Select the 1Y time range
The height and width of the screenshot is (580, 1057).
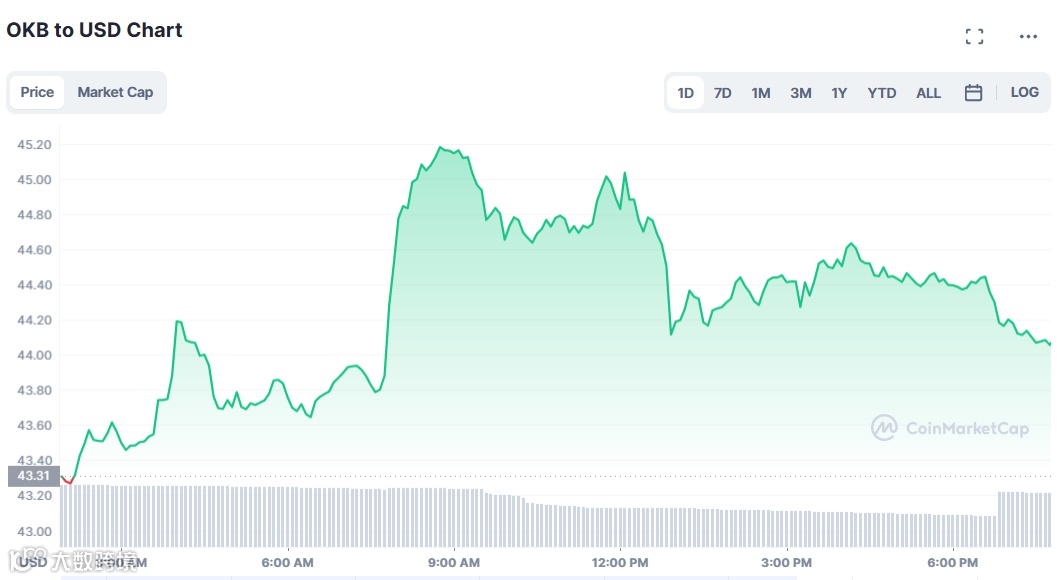click(x=839, y=93)
